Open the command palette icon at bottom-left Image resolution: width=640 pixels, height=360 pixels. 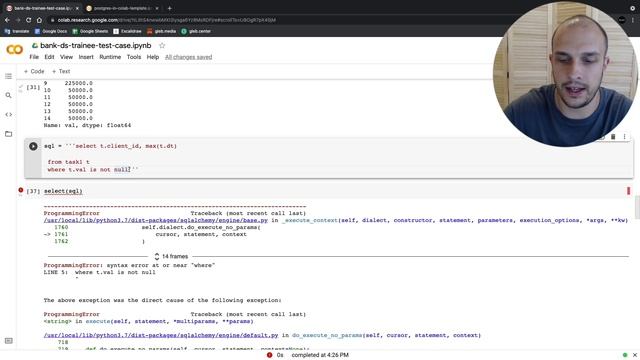coord(9,341)
